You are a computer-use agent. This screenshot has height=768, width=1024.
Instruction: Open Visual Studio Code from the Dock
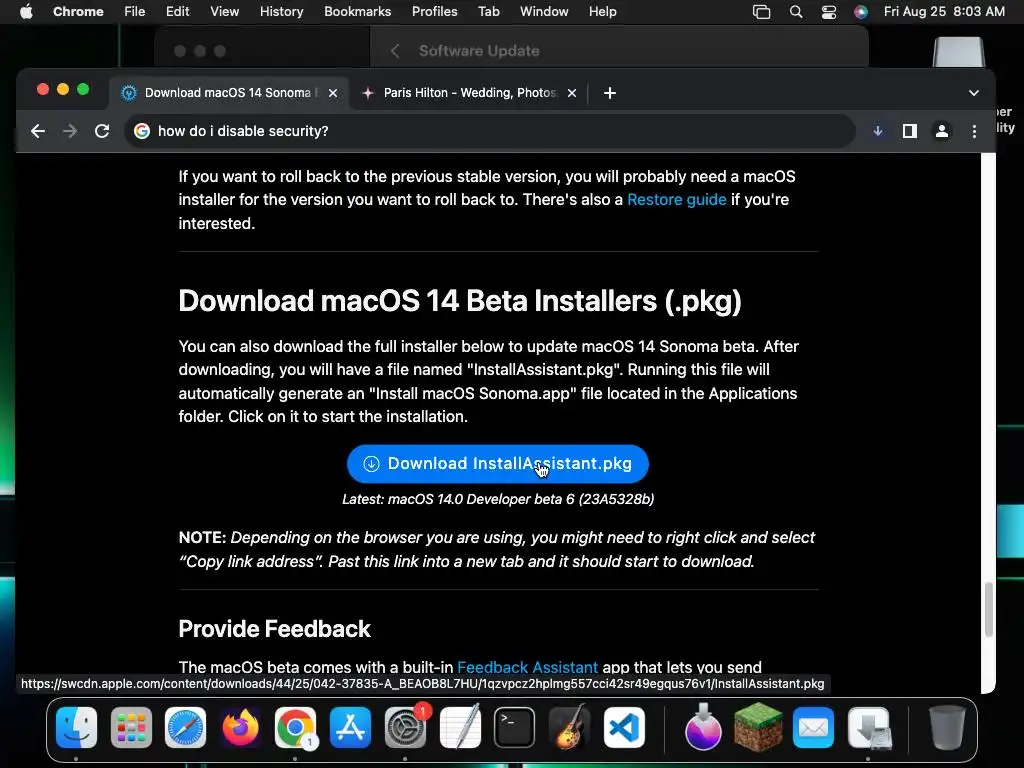point(624,728)
